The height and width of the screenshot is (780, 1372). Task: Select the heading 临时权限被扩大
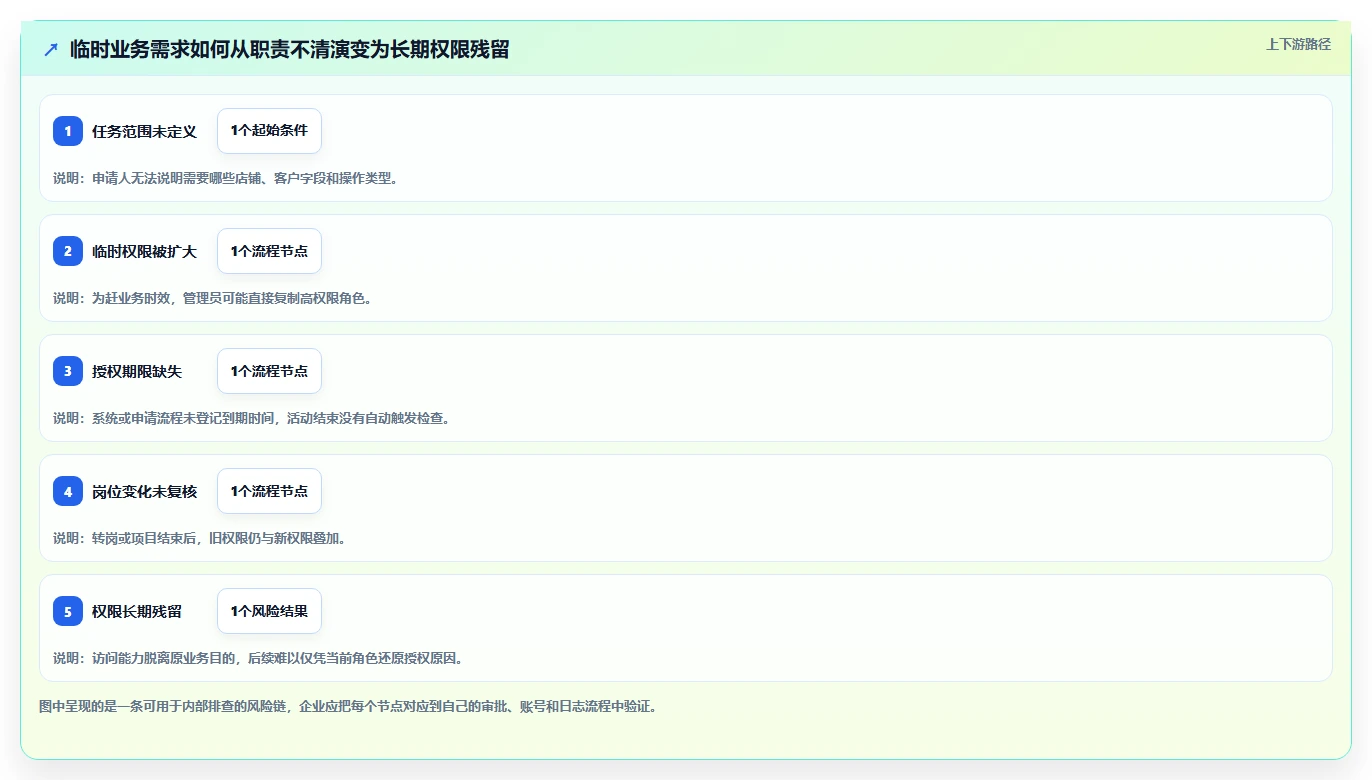click(x=144, y=252)
